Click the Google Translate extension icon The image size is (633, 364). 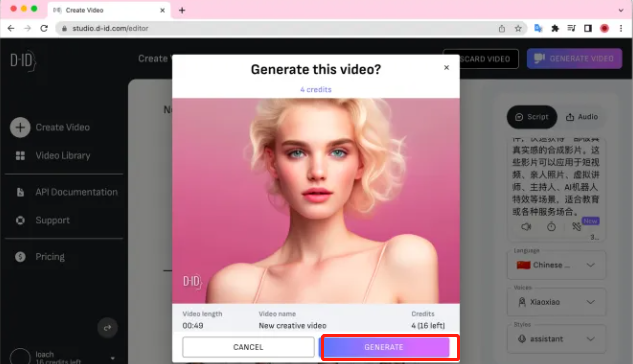pyautogui.click(x=538, y=28)
